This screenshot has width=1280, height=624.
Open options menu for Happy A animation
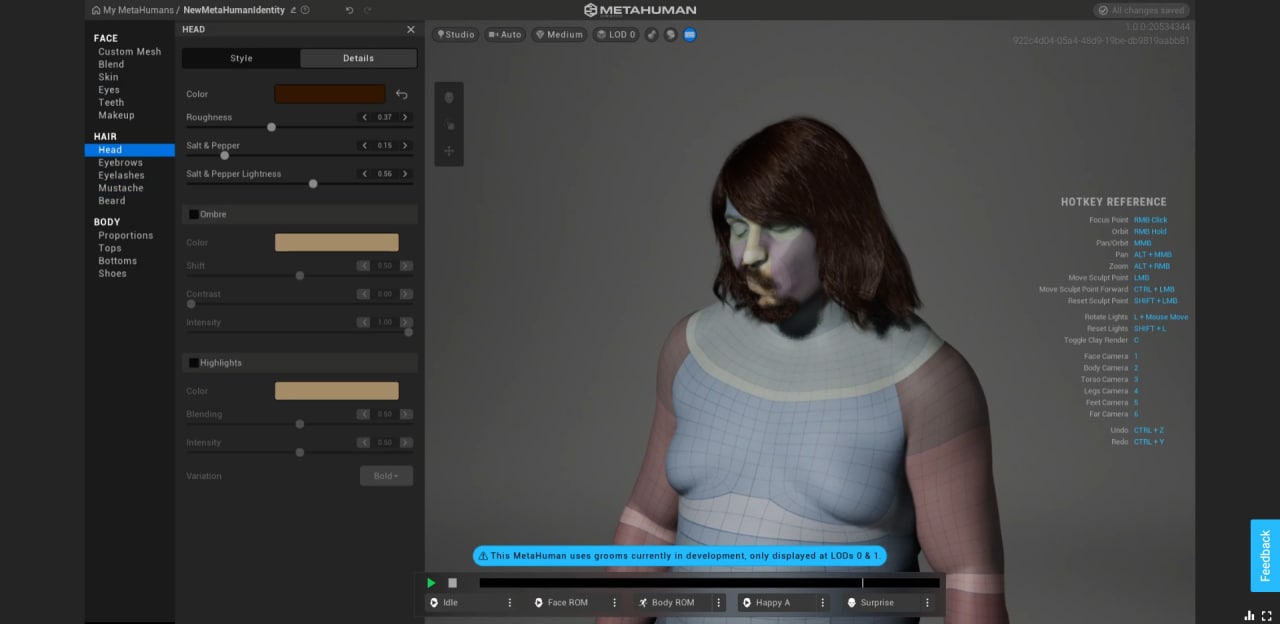823,603
